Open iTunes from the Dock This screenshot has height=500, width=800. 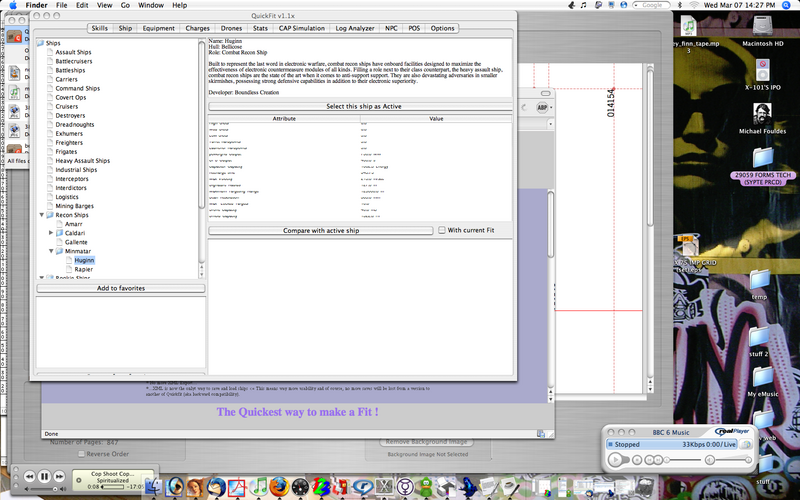tap(260, 486)
